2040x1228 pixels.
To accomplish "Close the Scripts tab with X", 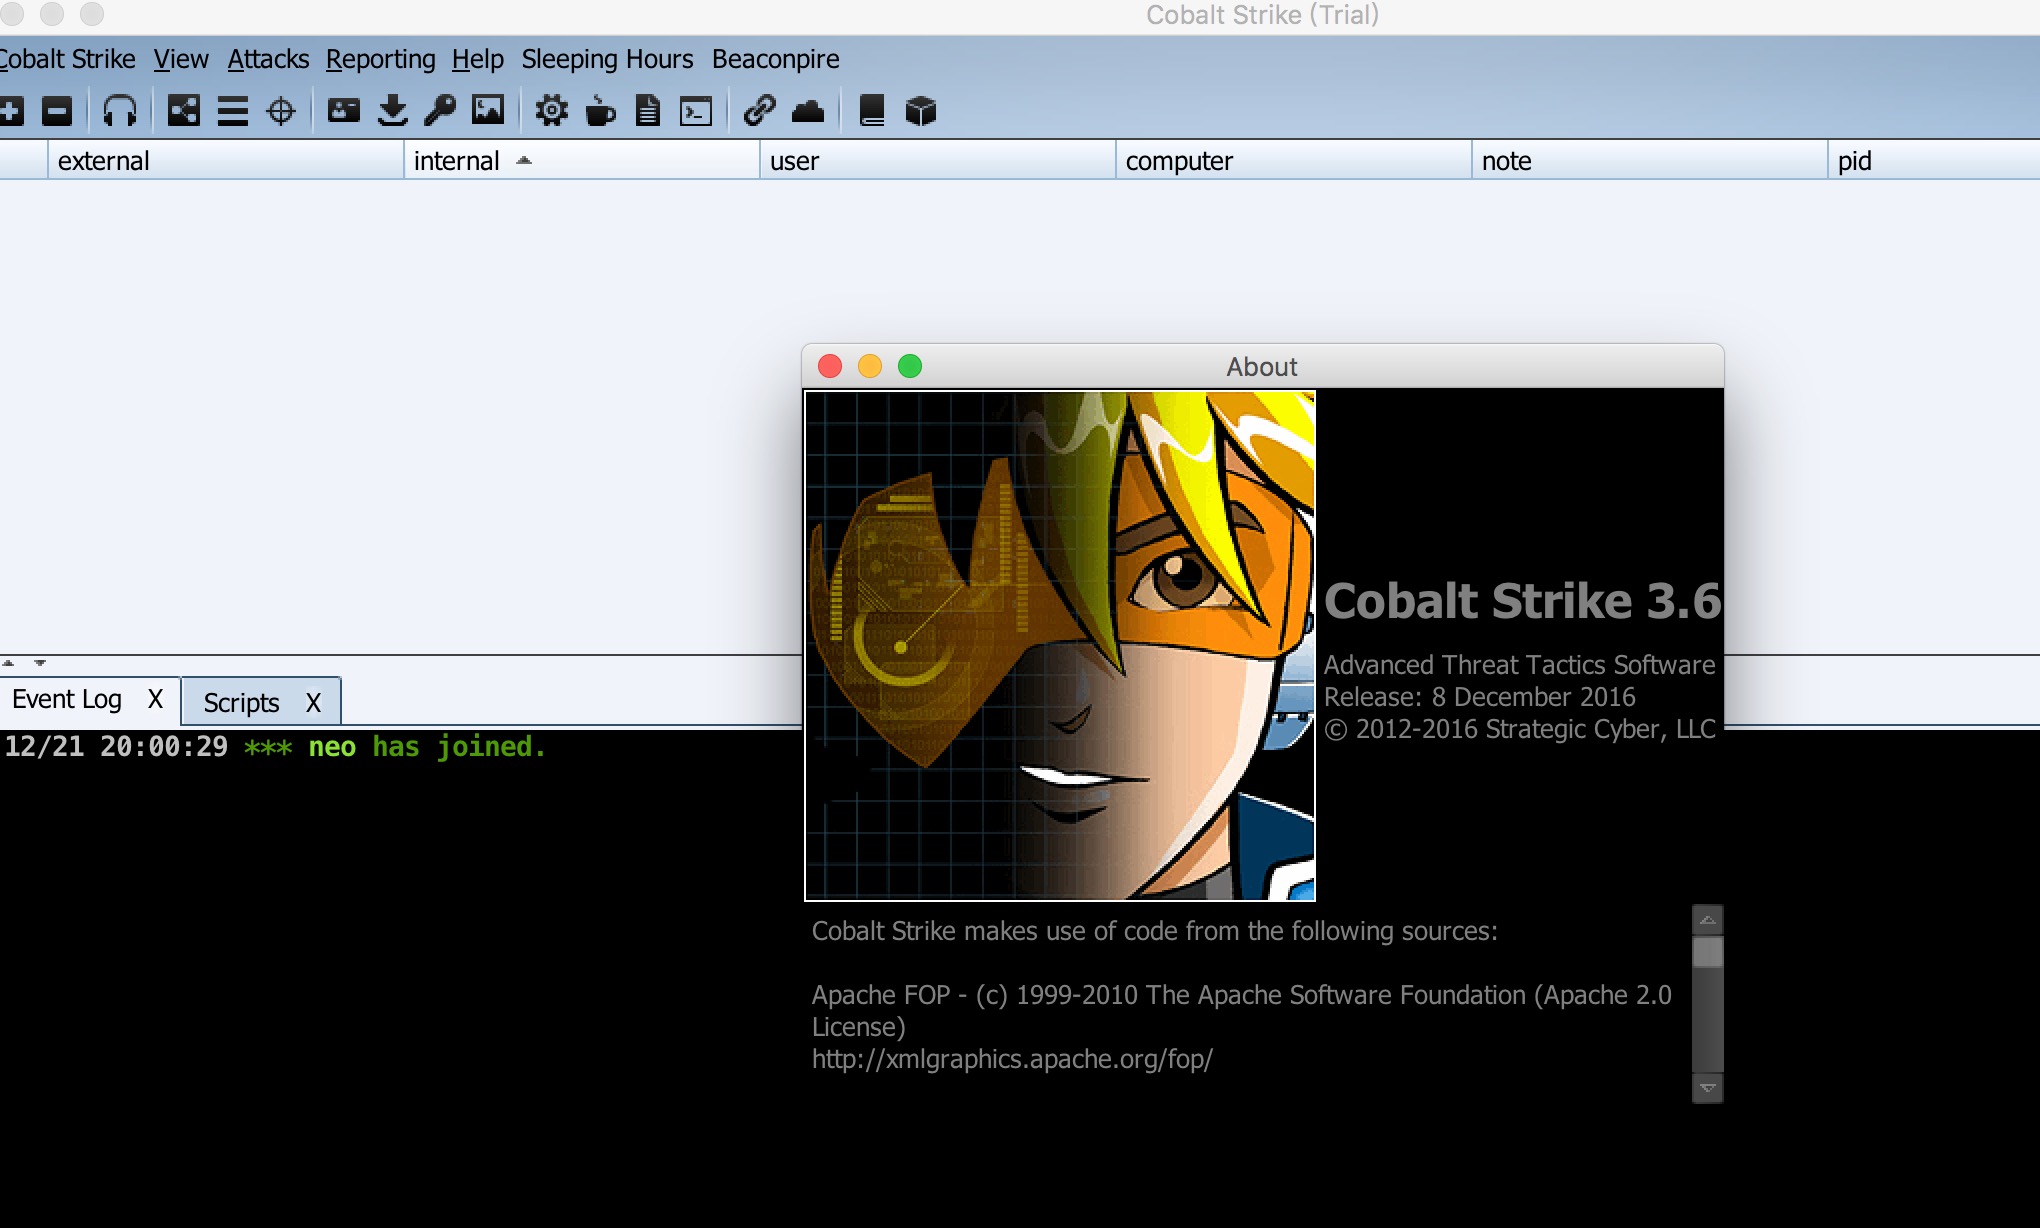I will tap(313, 703).
